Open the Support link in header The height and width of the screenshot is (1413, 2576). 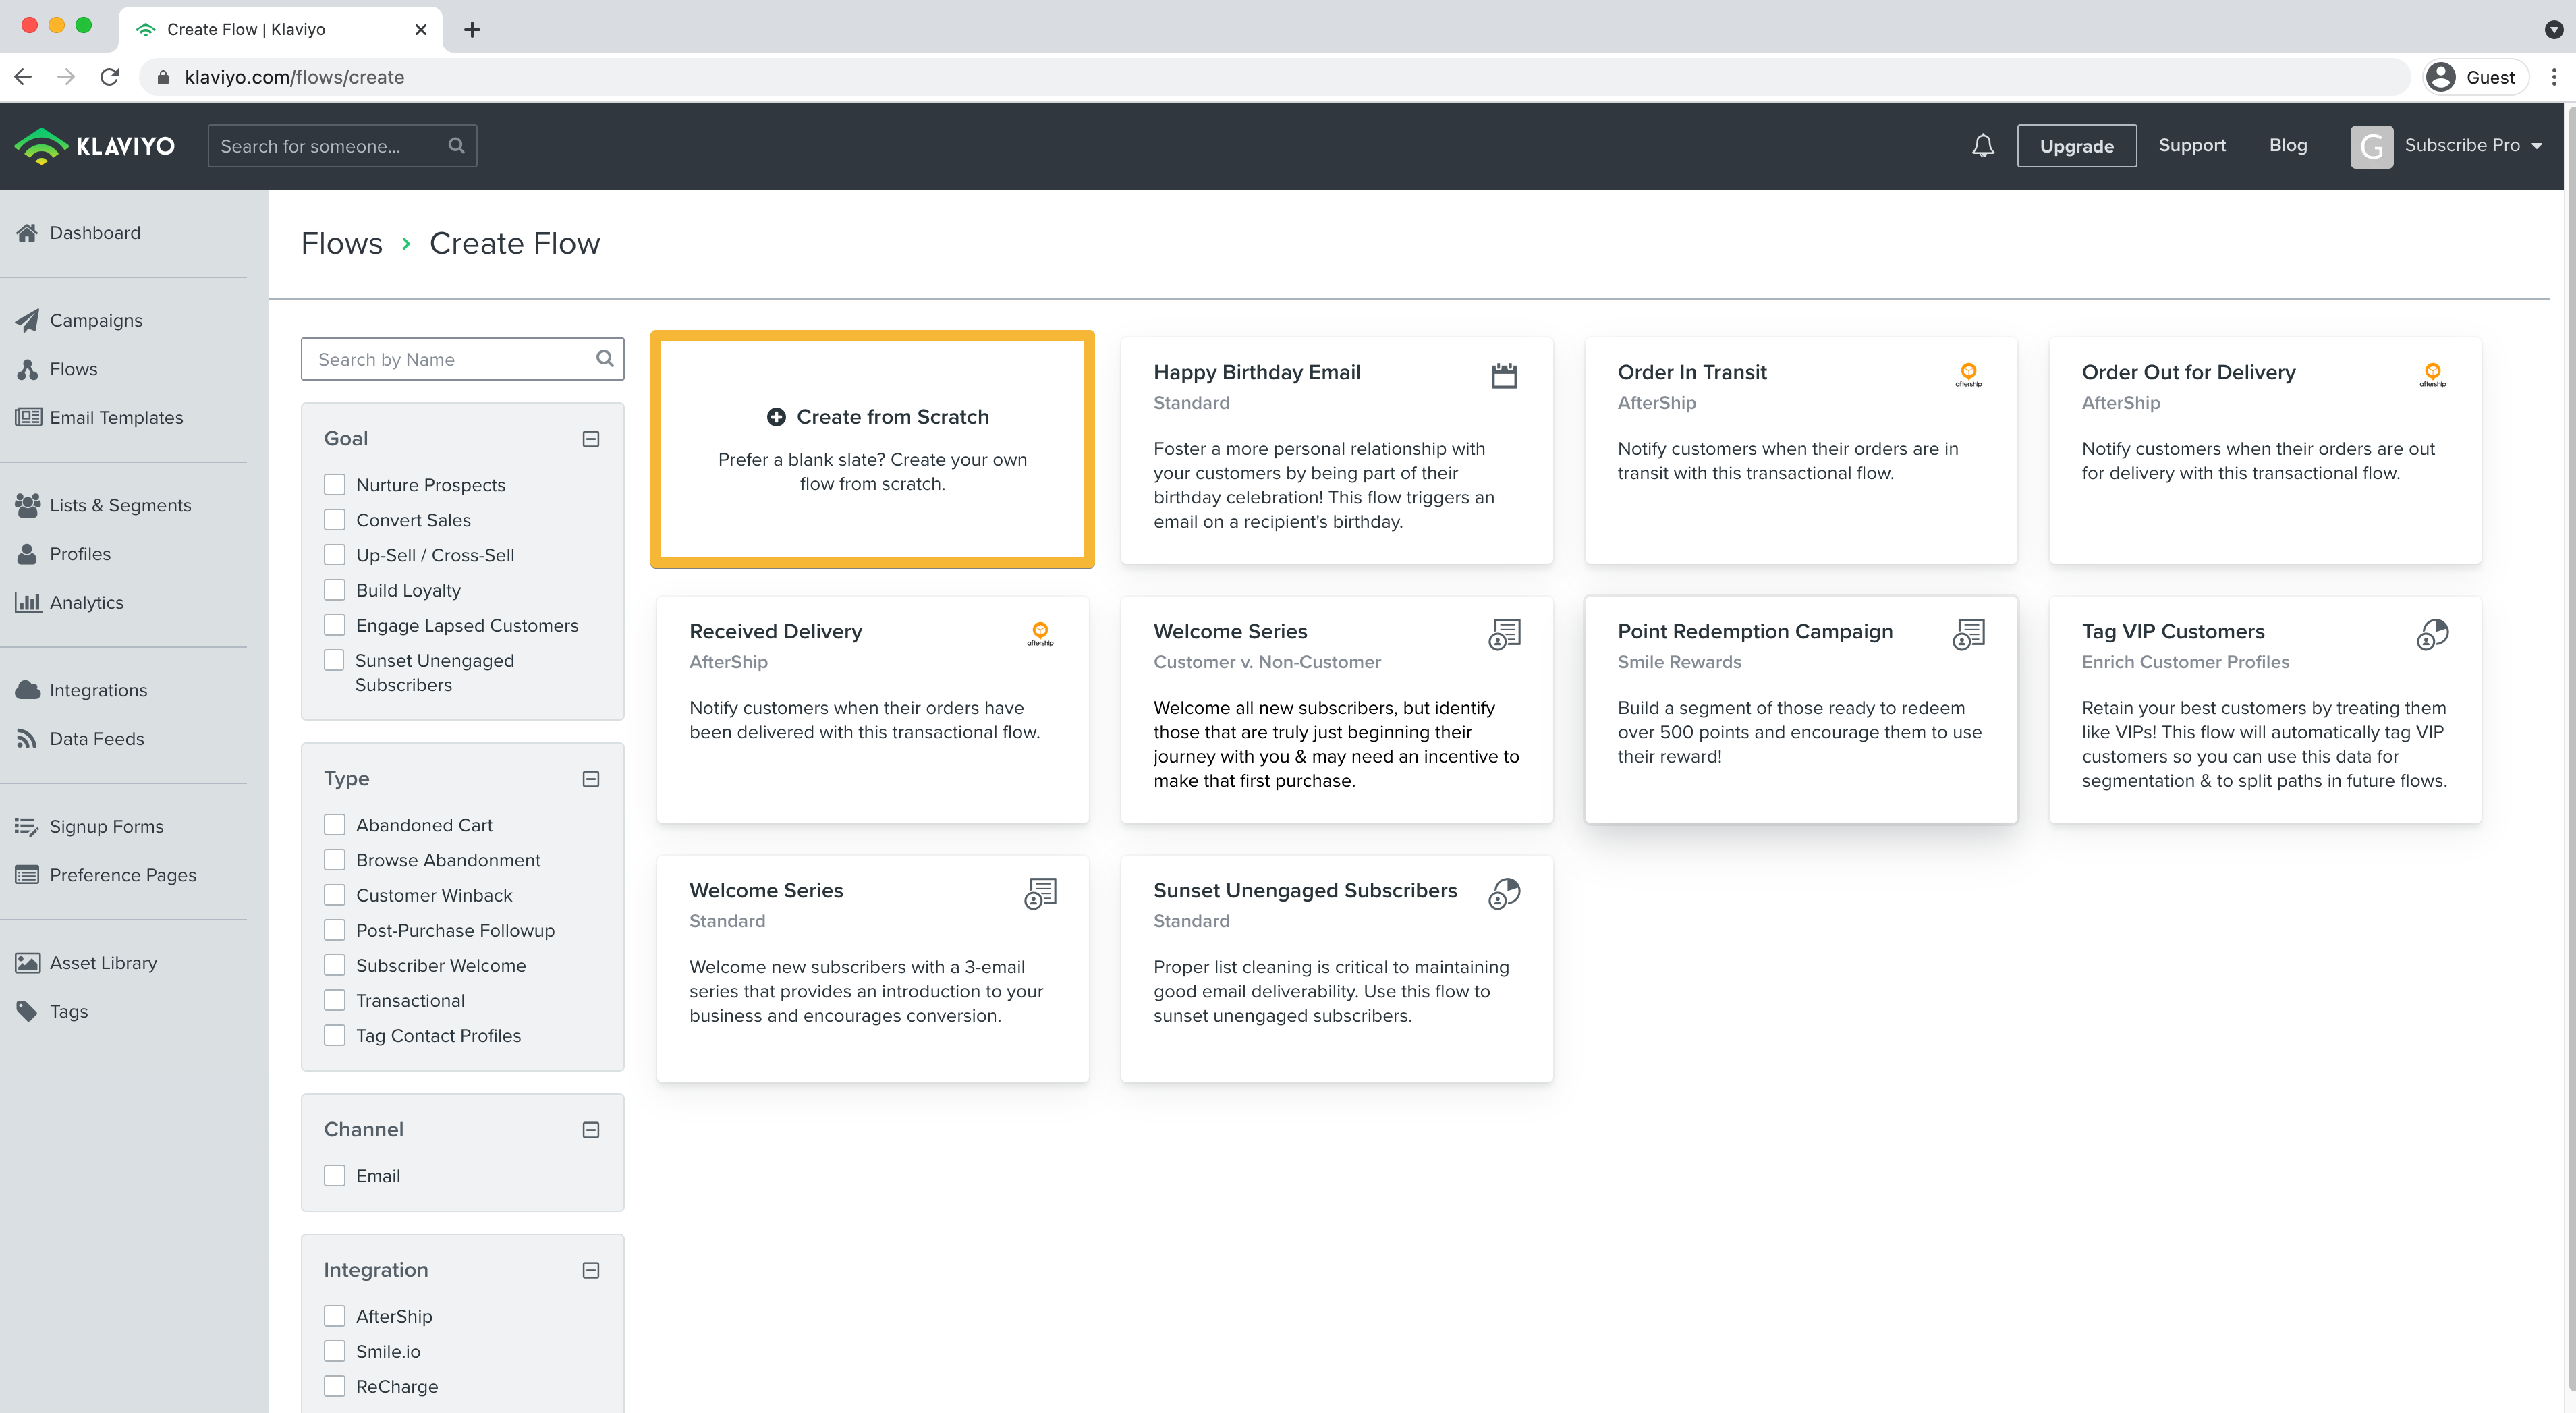tap(2192, 146)
